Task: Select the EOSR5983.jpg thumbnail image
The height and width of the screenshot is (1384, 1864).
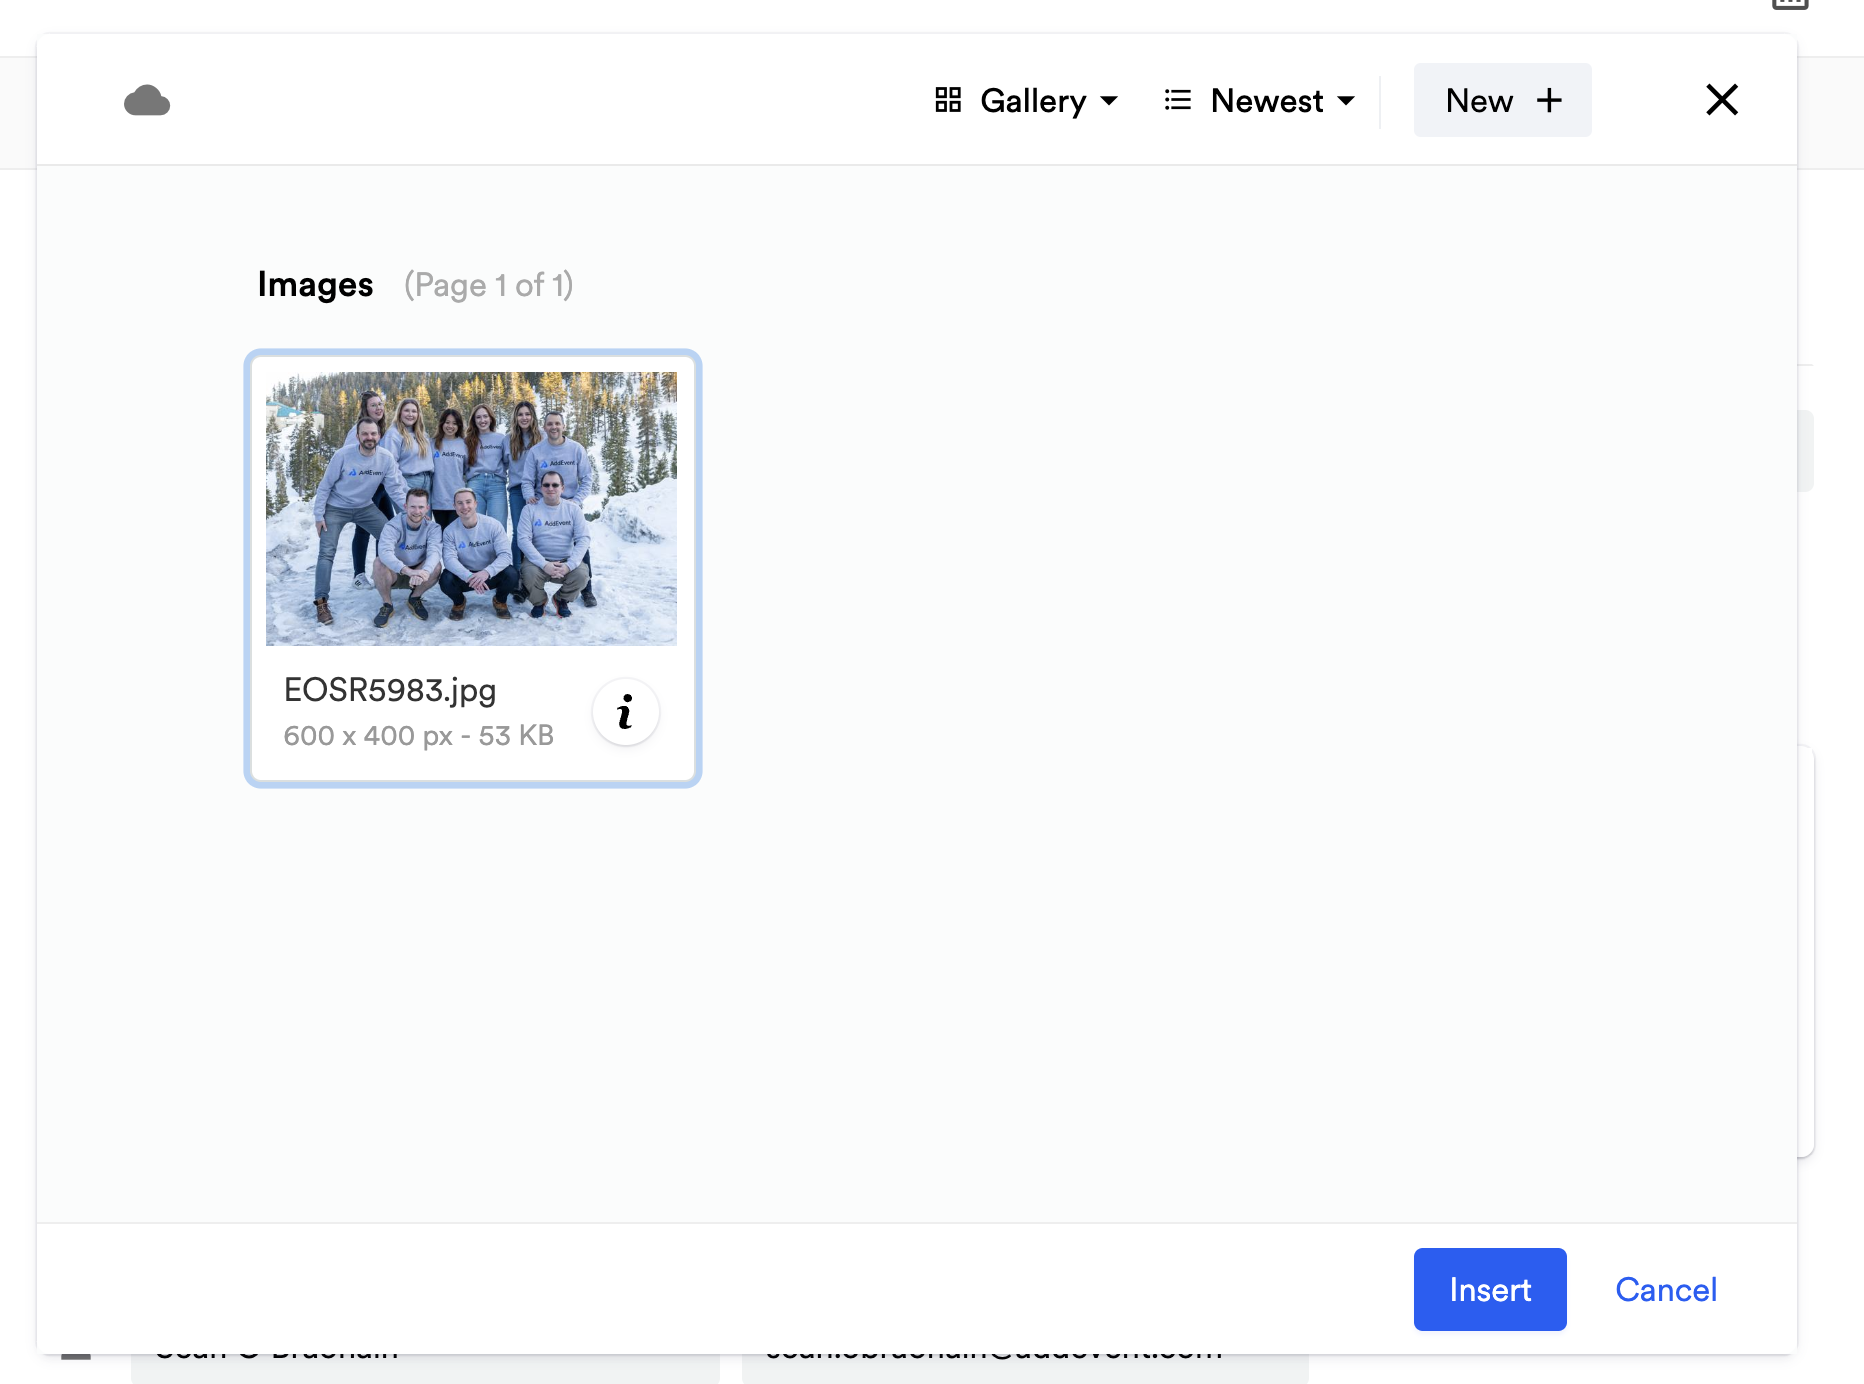Action: (471, 509)
